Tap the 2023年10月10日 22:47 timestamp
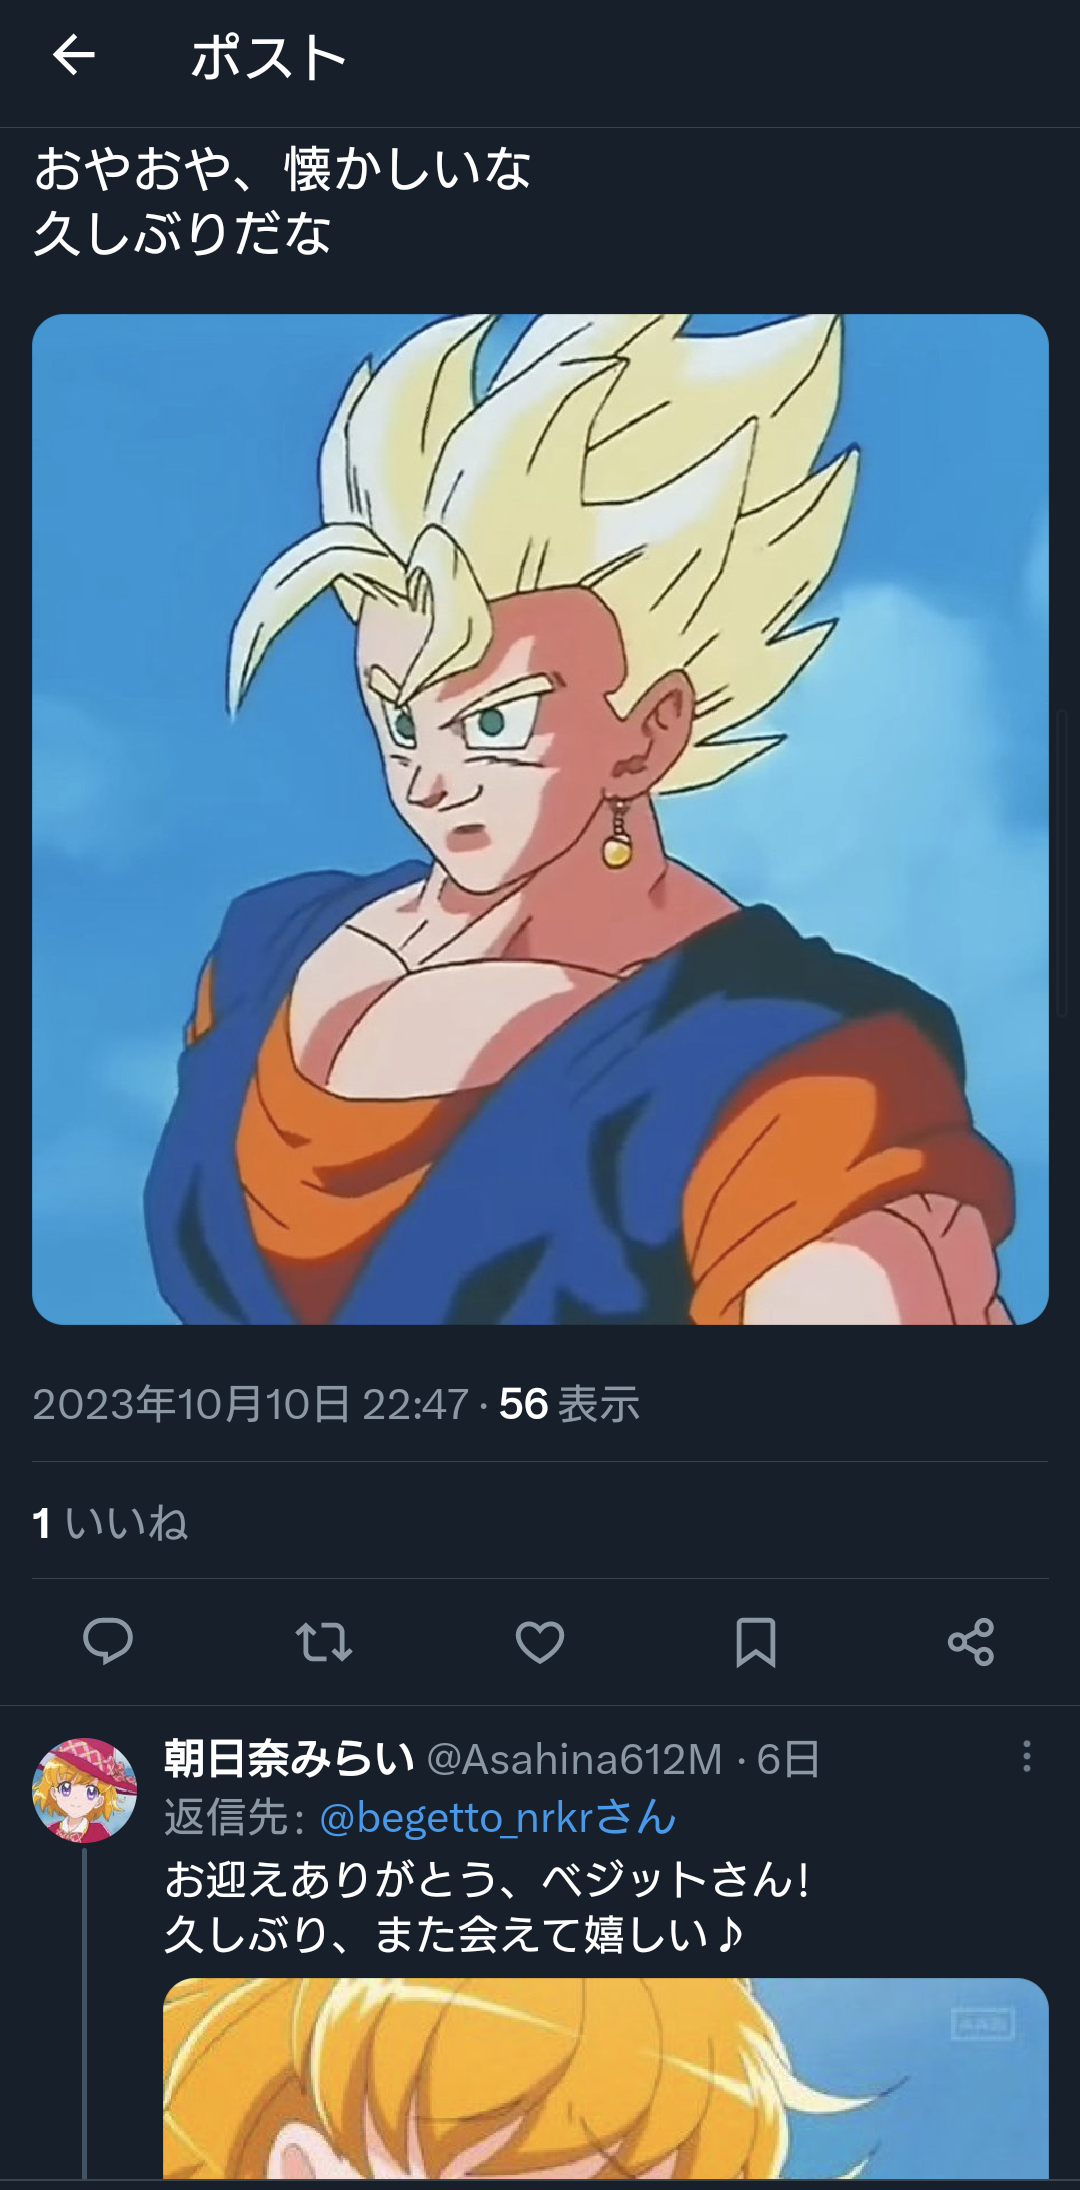The image size is (1080, 2190). point(250,1404)
